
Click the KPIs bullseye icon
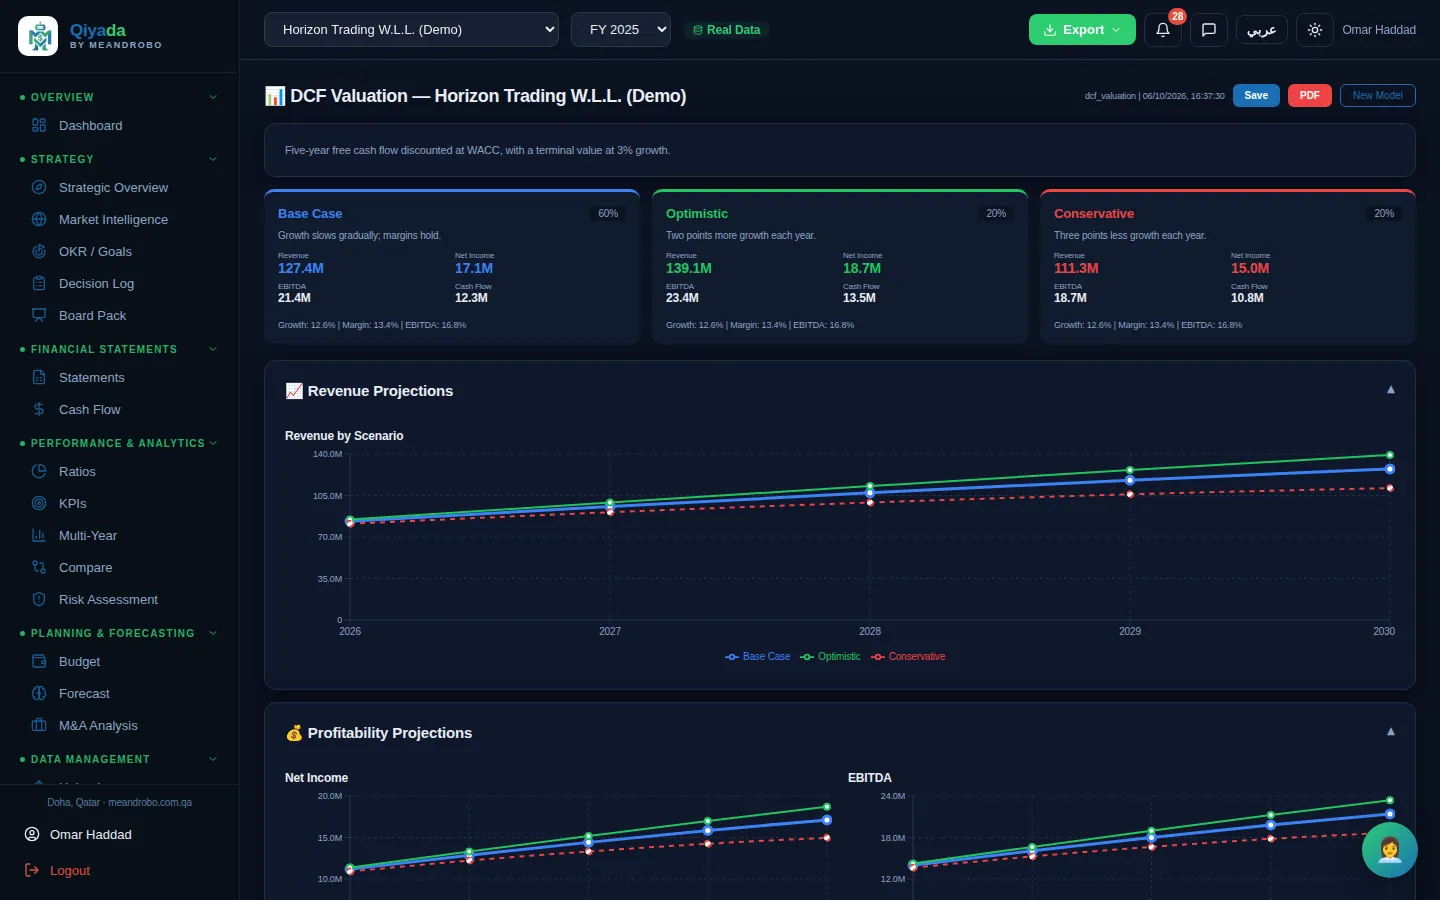[x=39, y=503]
